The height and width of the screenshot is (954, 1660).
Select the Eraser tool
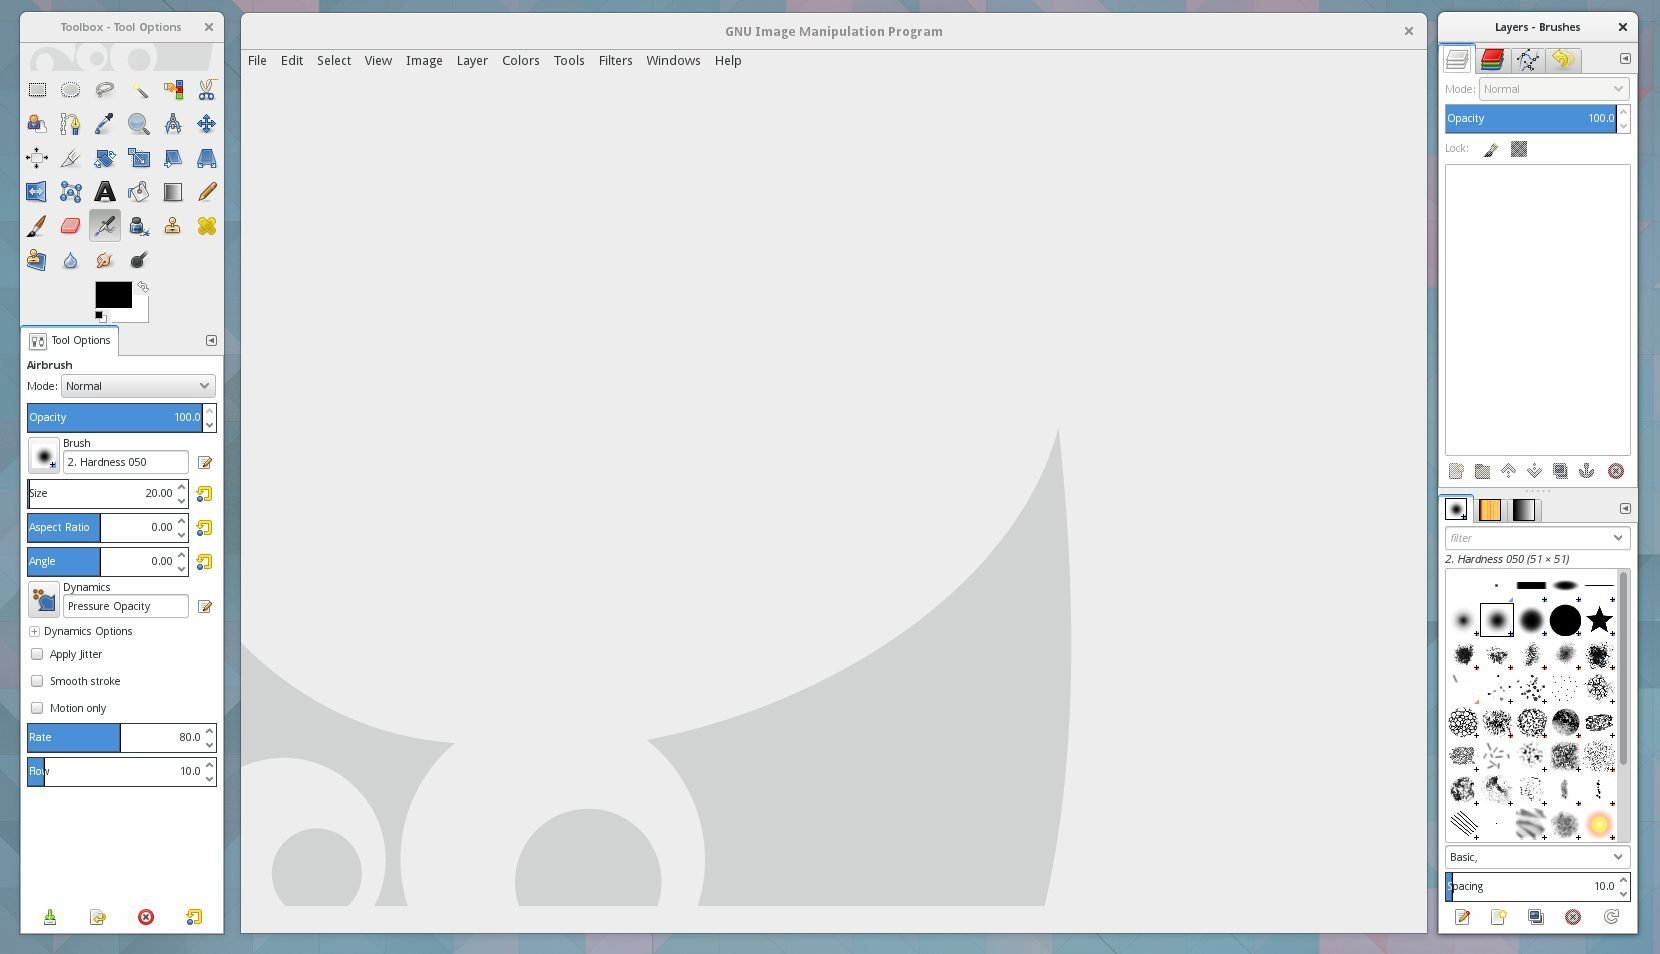point(70,226)
